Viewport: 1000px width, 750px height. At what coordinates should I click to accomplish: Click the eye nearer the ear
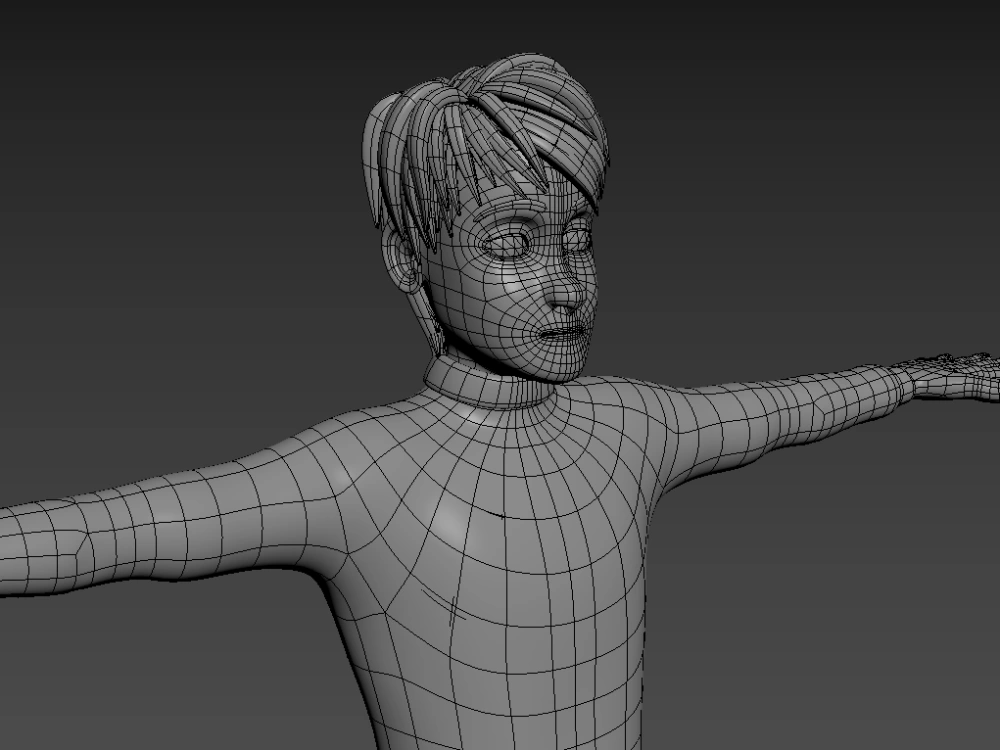tap(506, 244)
